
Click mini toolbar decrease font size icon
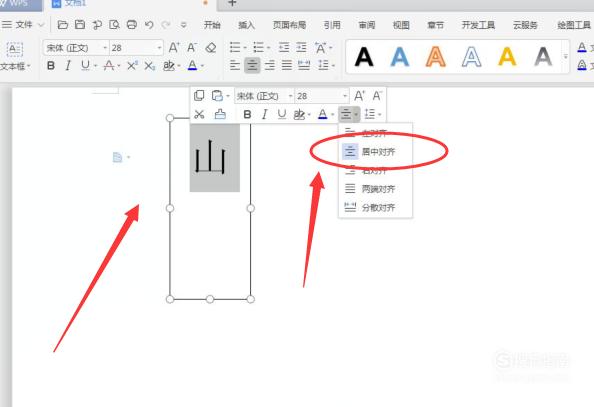pos(377,96)
